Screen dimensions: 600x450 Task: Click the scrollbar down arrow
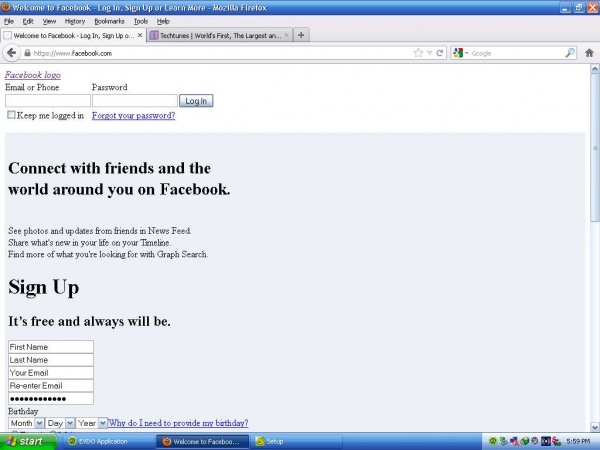(595, 427)
